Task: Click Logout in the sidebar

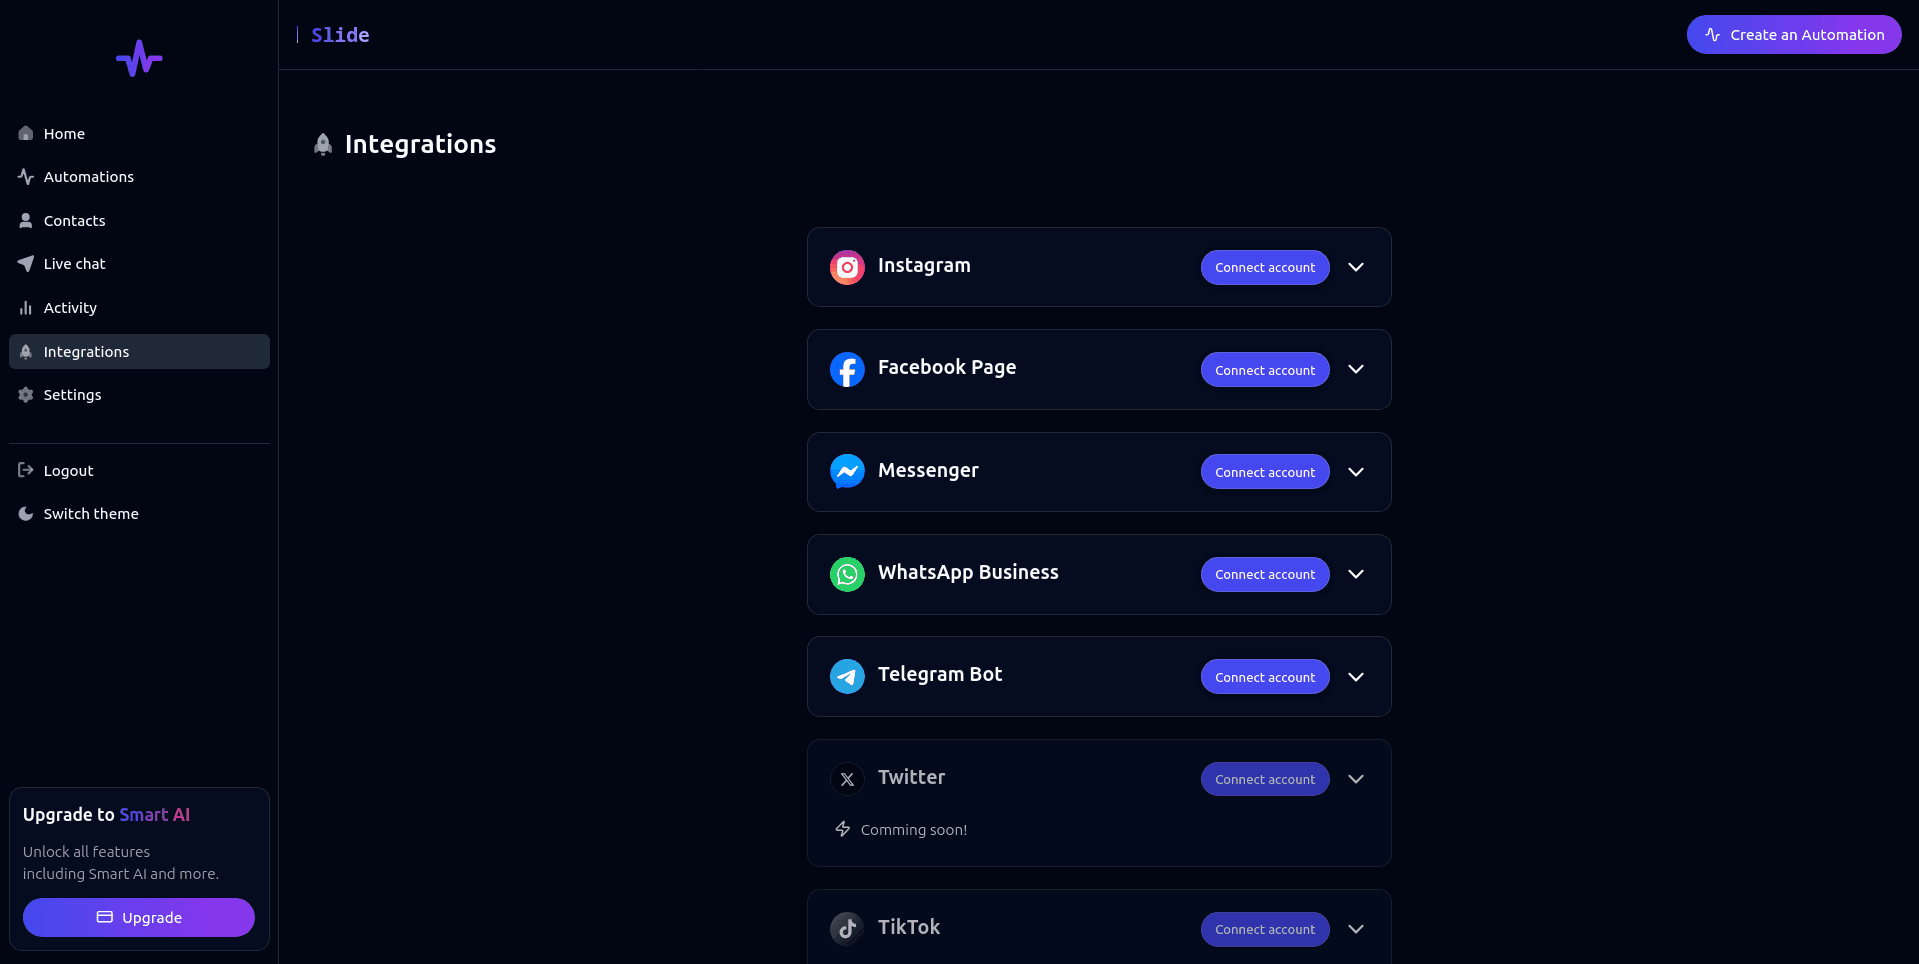Action: 68,470
